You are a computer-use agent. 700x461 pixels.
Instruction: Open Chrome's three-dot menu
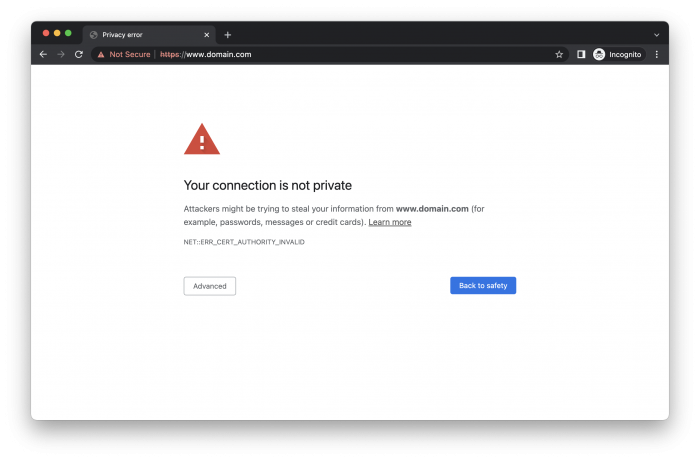pos(657,54)
